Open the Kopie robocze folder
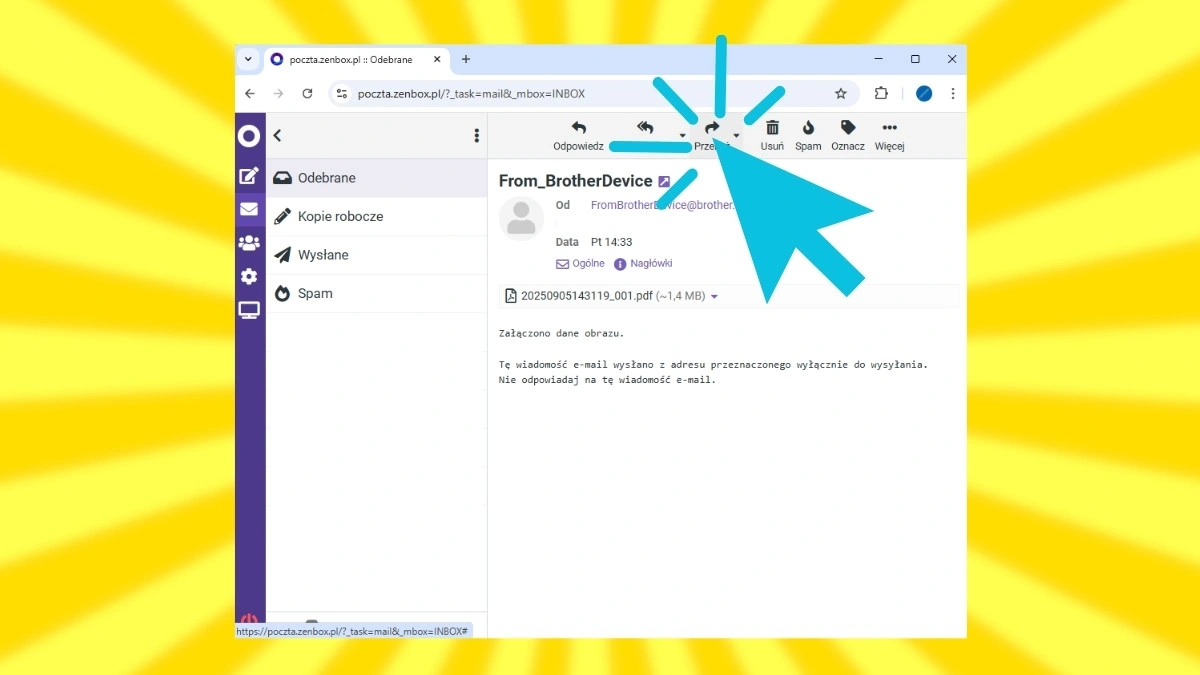The height and width of the screenshot is (675, 1200). point(376,216)
